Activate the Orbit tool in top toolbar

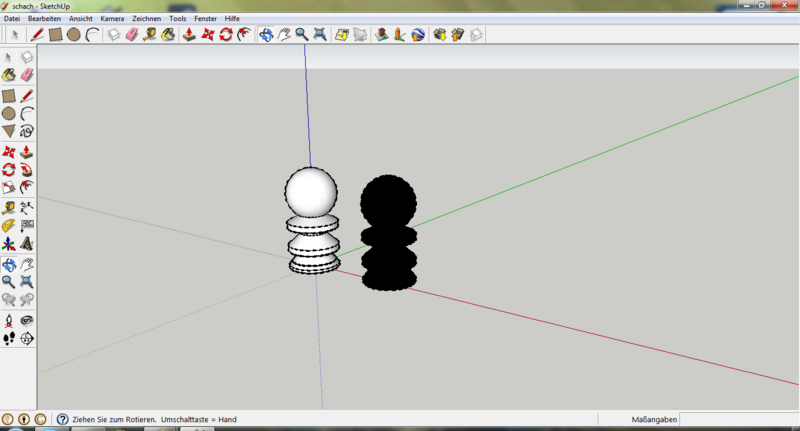265,35
